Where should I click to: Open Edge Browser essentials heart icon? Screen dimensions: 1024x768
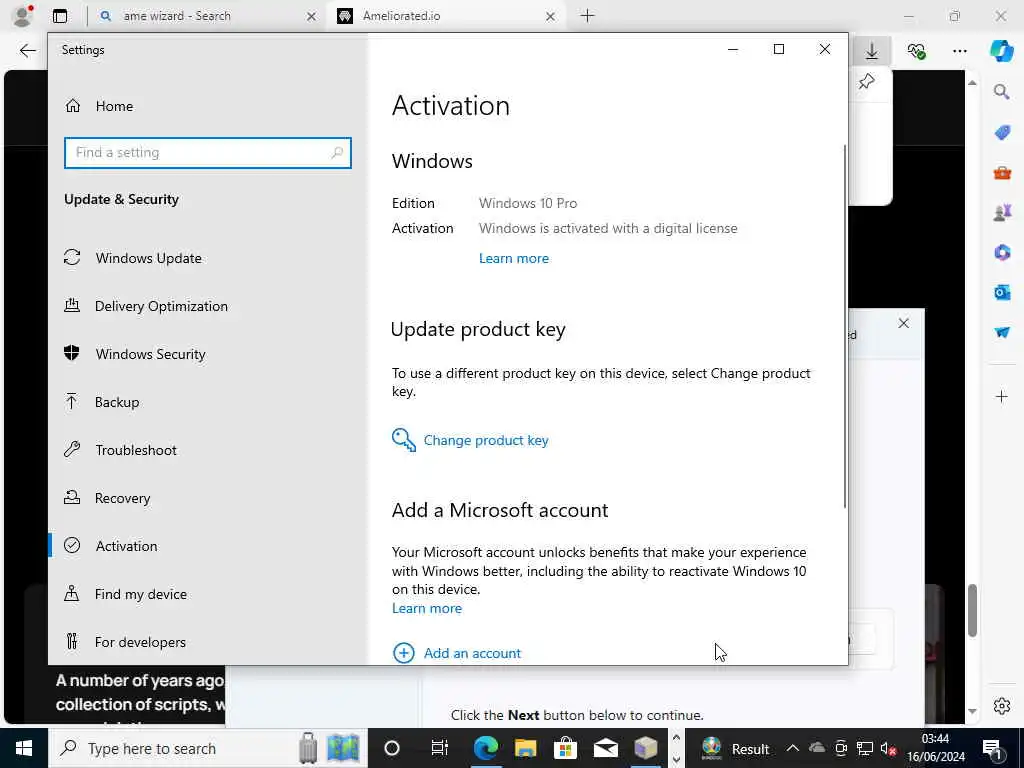916,51
